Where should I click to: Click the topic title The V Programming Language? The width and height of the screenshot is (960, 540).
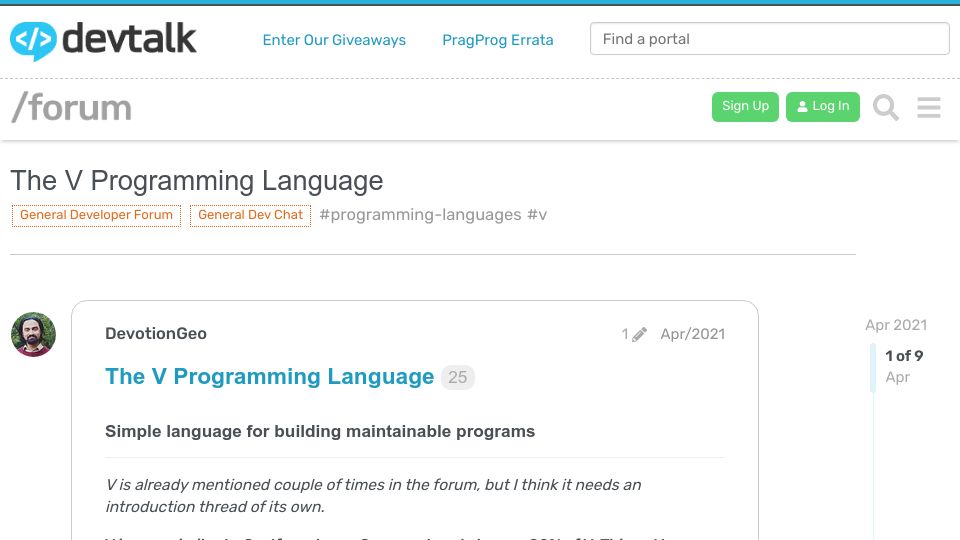pos(197,181)
